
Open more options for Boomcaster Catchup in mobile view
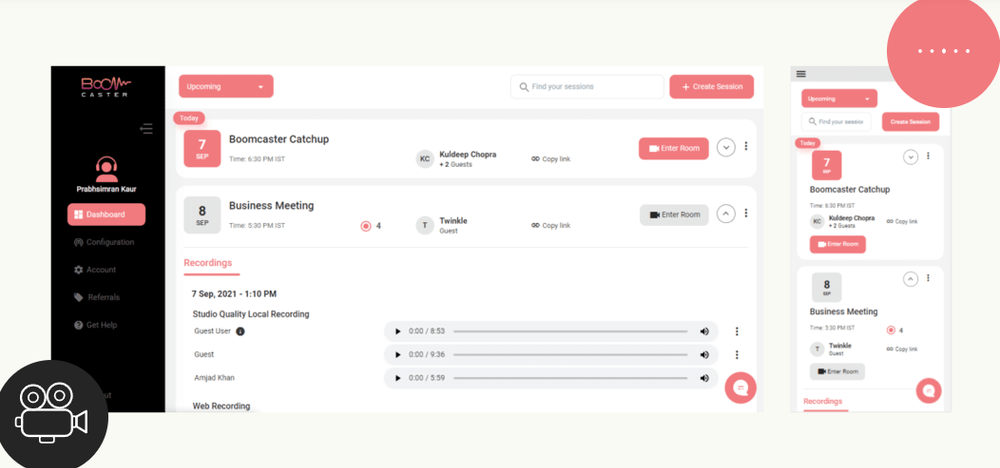(928, 156)
